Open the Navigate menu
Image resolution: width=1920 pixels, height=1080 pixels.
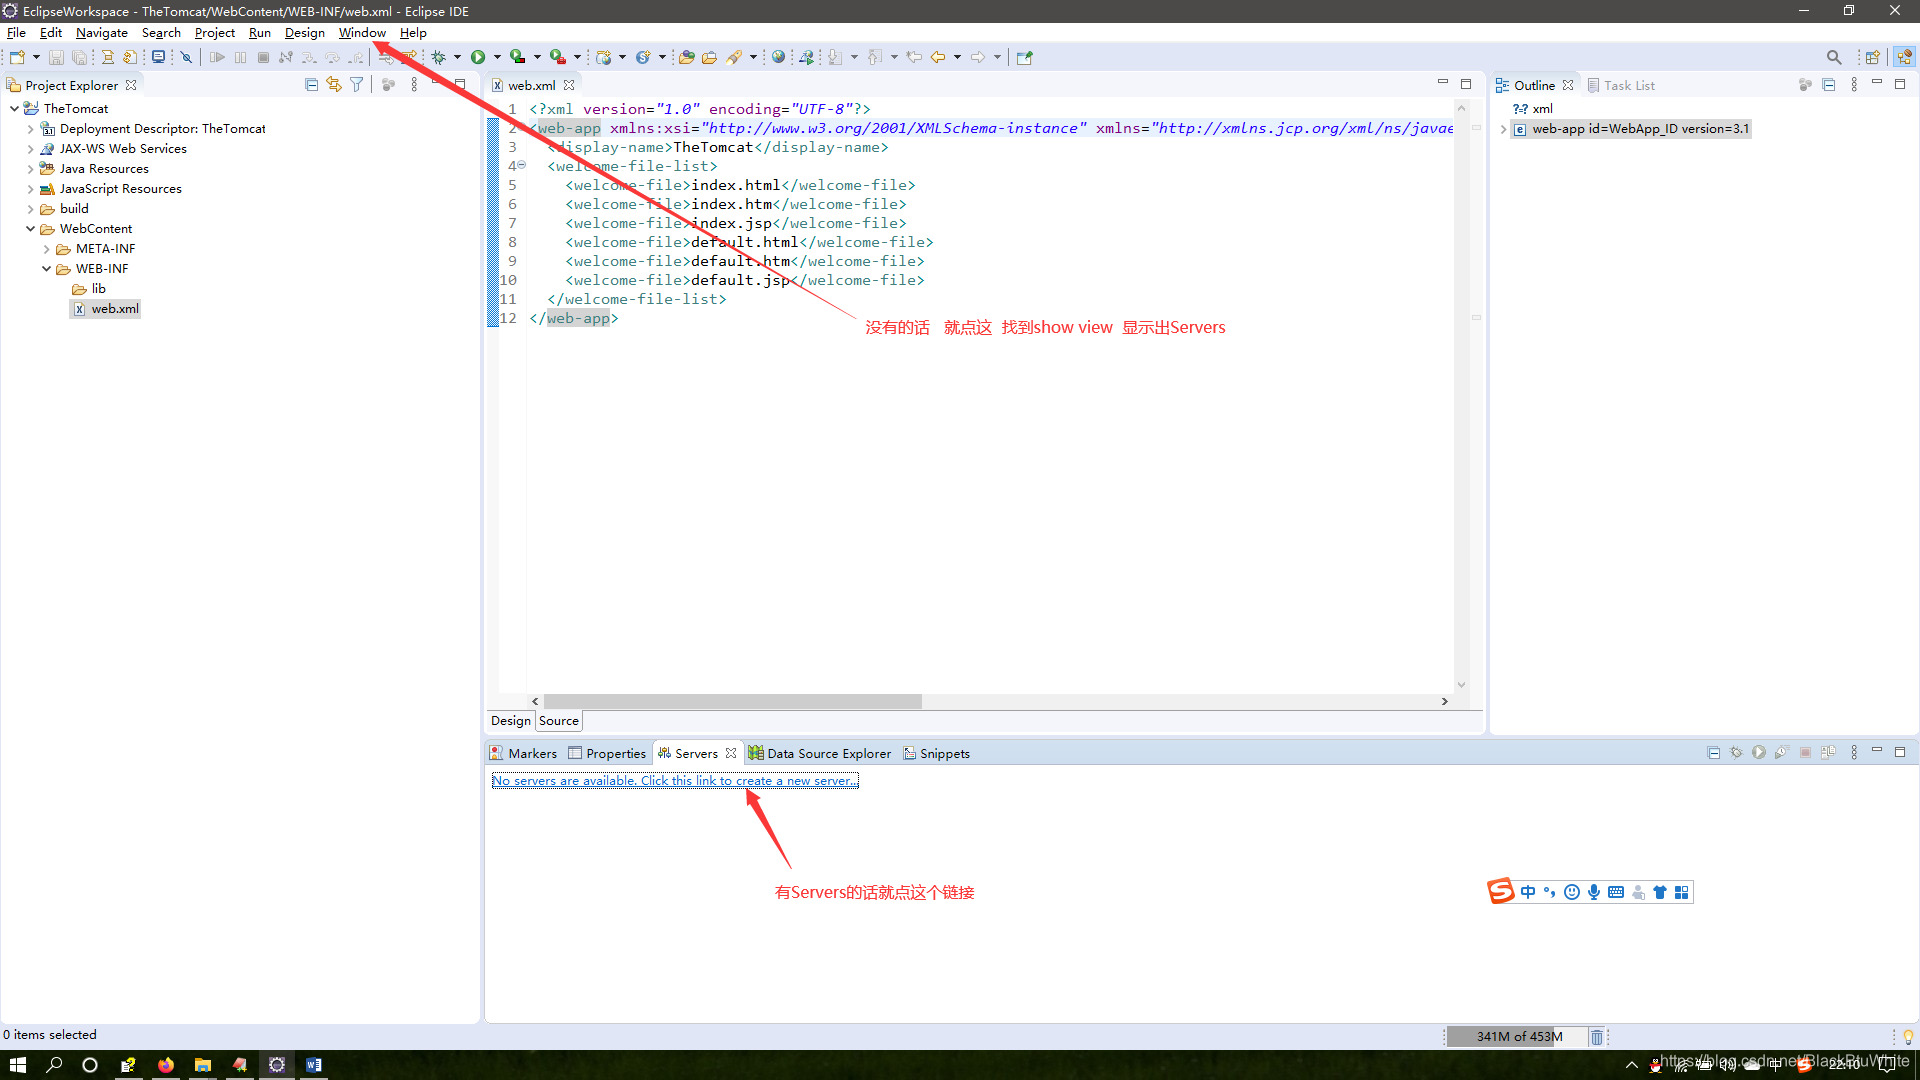click(x=101, y=32)
